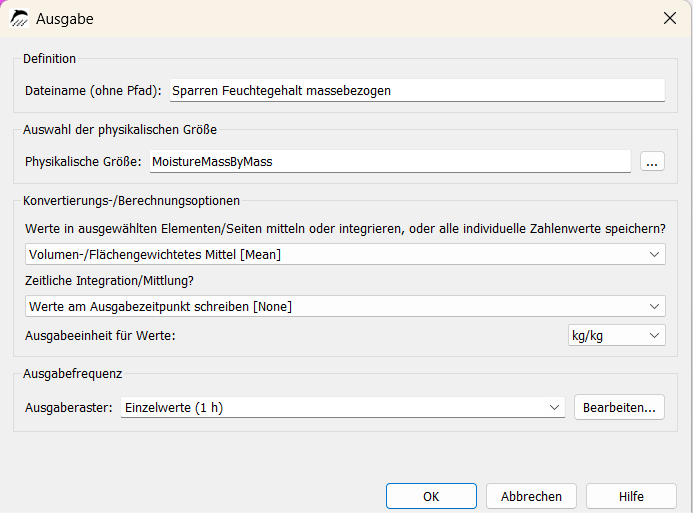Click the Delphin app icon in title bar
The image size is (693, 513).
(19, 19)
